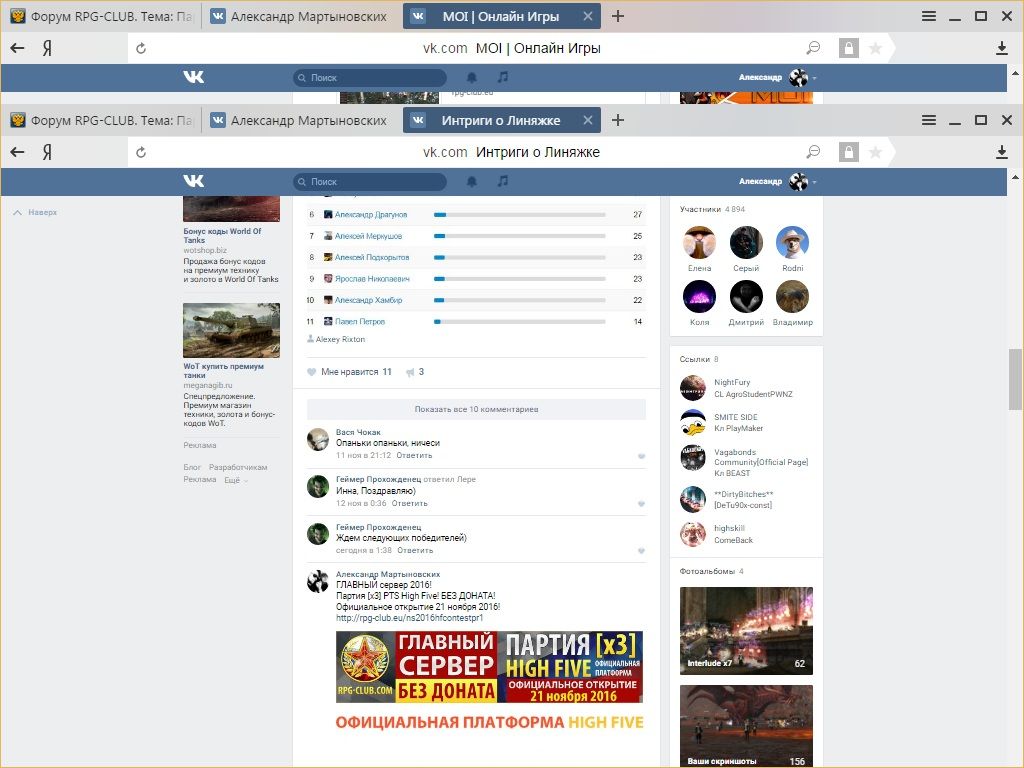Screen dimensions: 1024x768
Task: Click Ответить under Вася Чокак's comment
Action: pos(414,455)
